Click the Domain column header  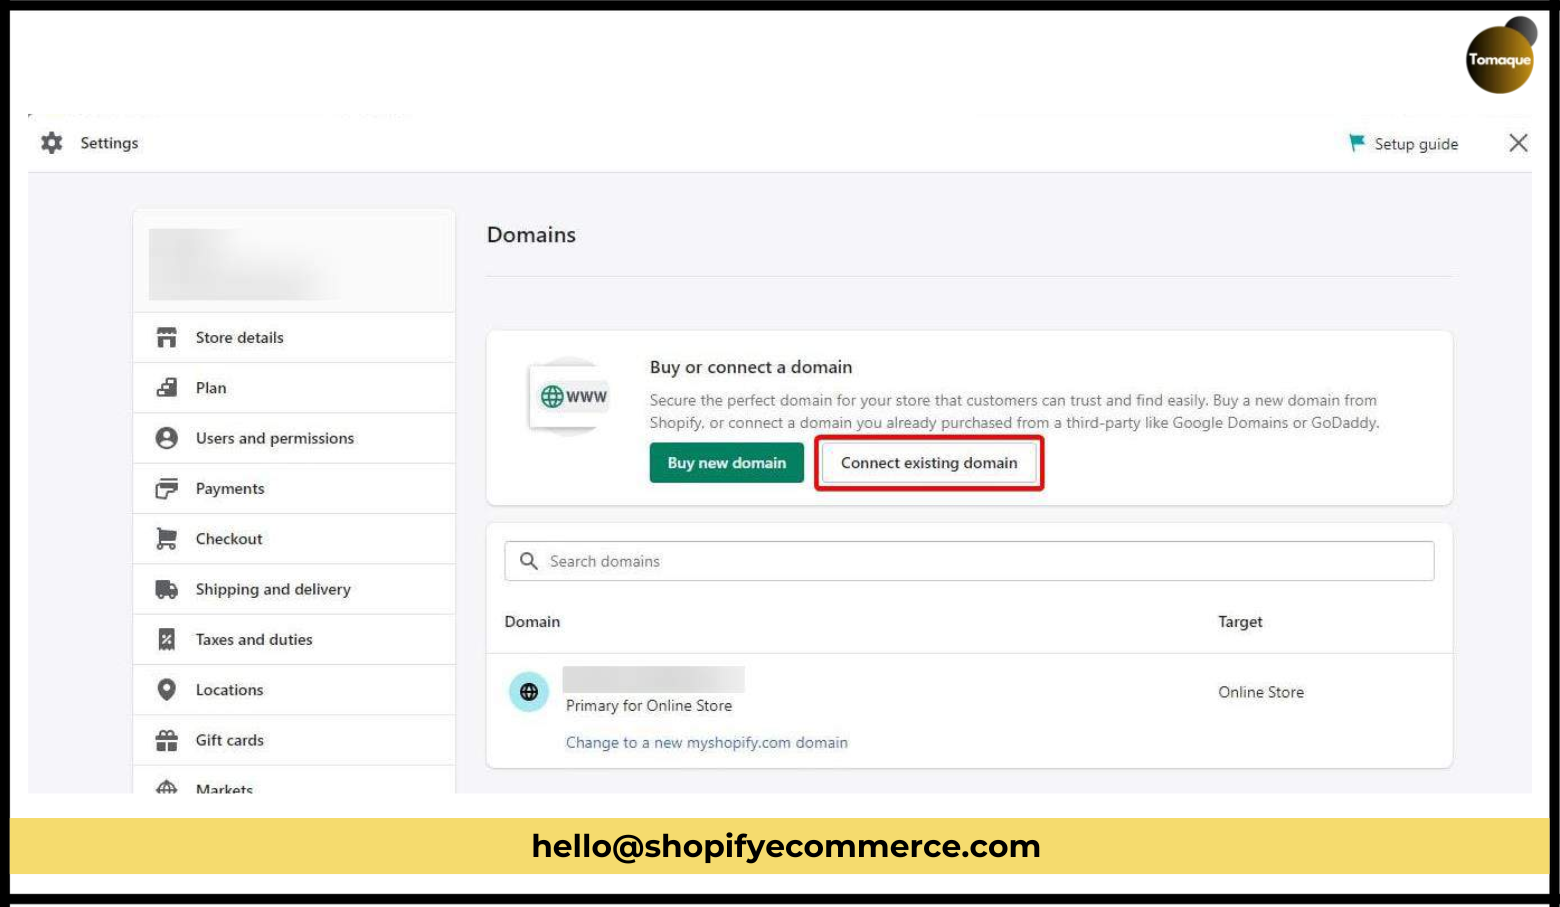click(x=532, y=622)
